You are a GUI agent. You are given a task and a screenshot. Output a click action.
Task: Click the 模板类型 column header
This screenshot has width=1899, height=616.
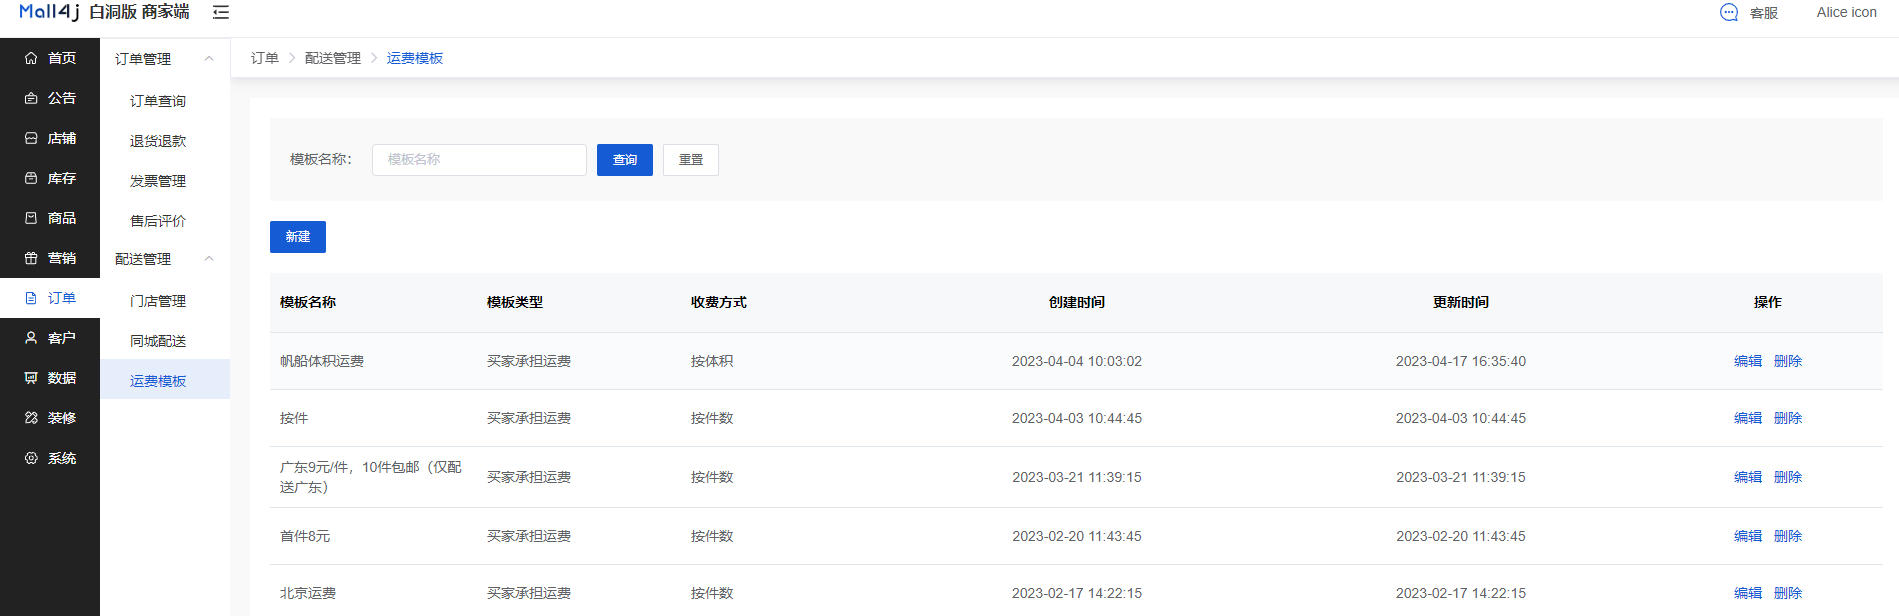(x=515, y=302)
